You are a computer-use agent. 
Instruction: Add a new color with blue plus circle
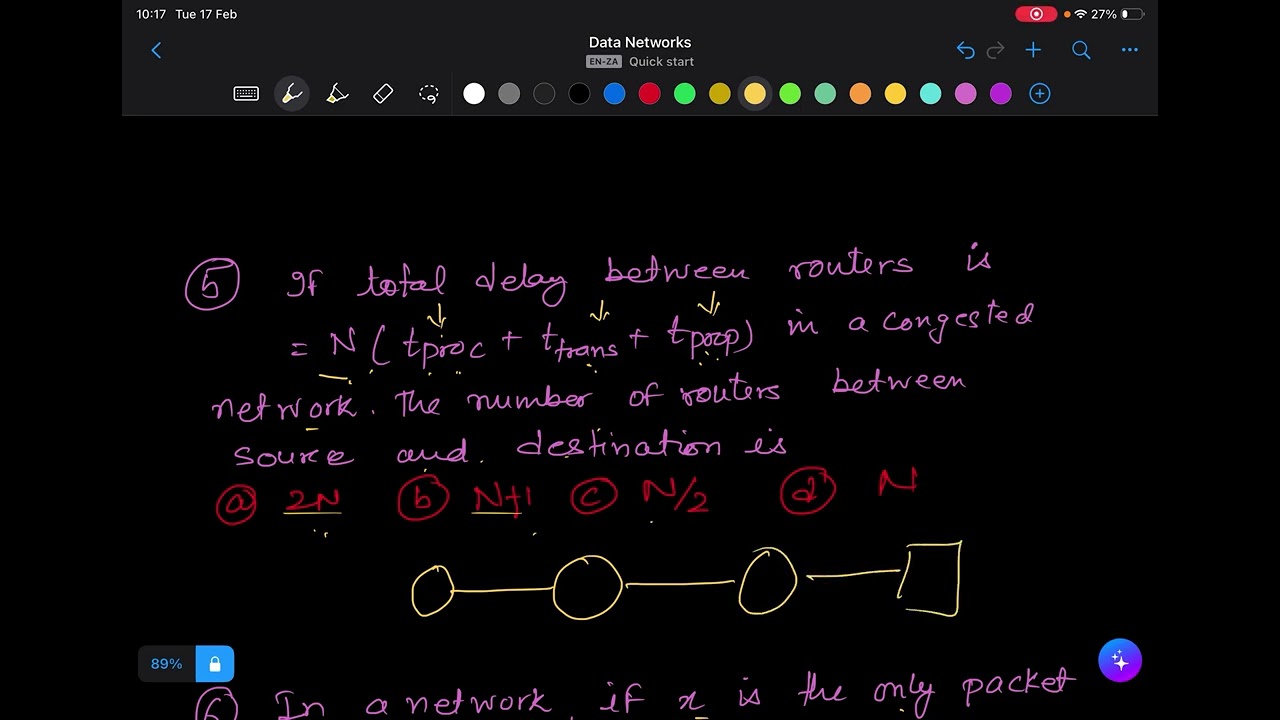point(1039,94)
